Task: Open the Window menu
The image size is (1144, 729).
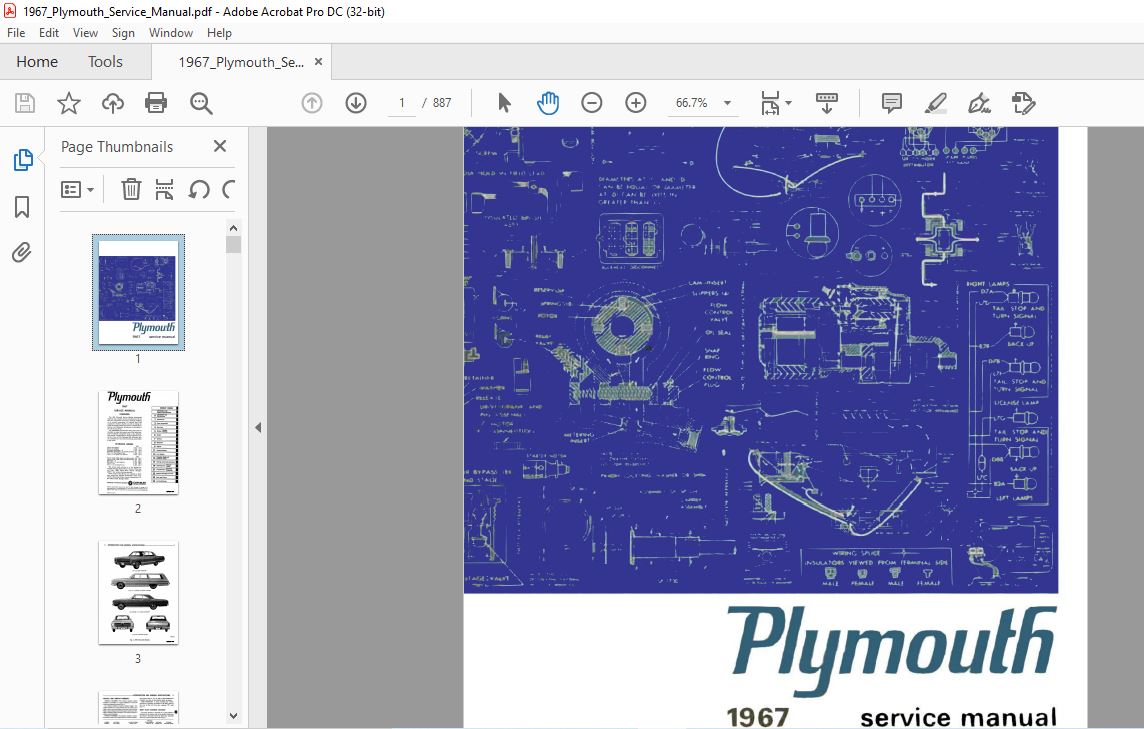Action: point(171,33)
